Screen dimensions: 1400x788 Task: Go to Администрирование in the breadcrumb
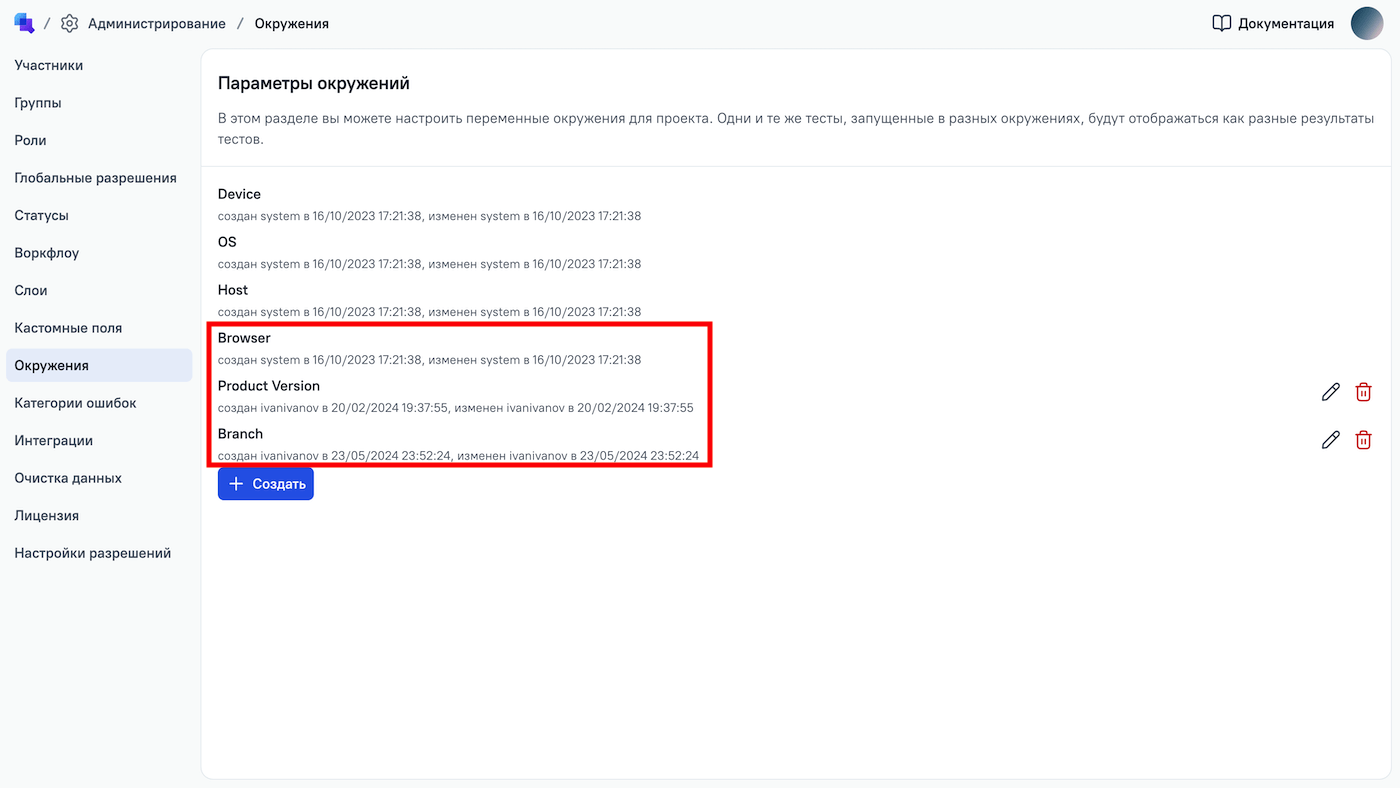click(157, 23)
